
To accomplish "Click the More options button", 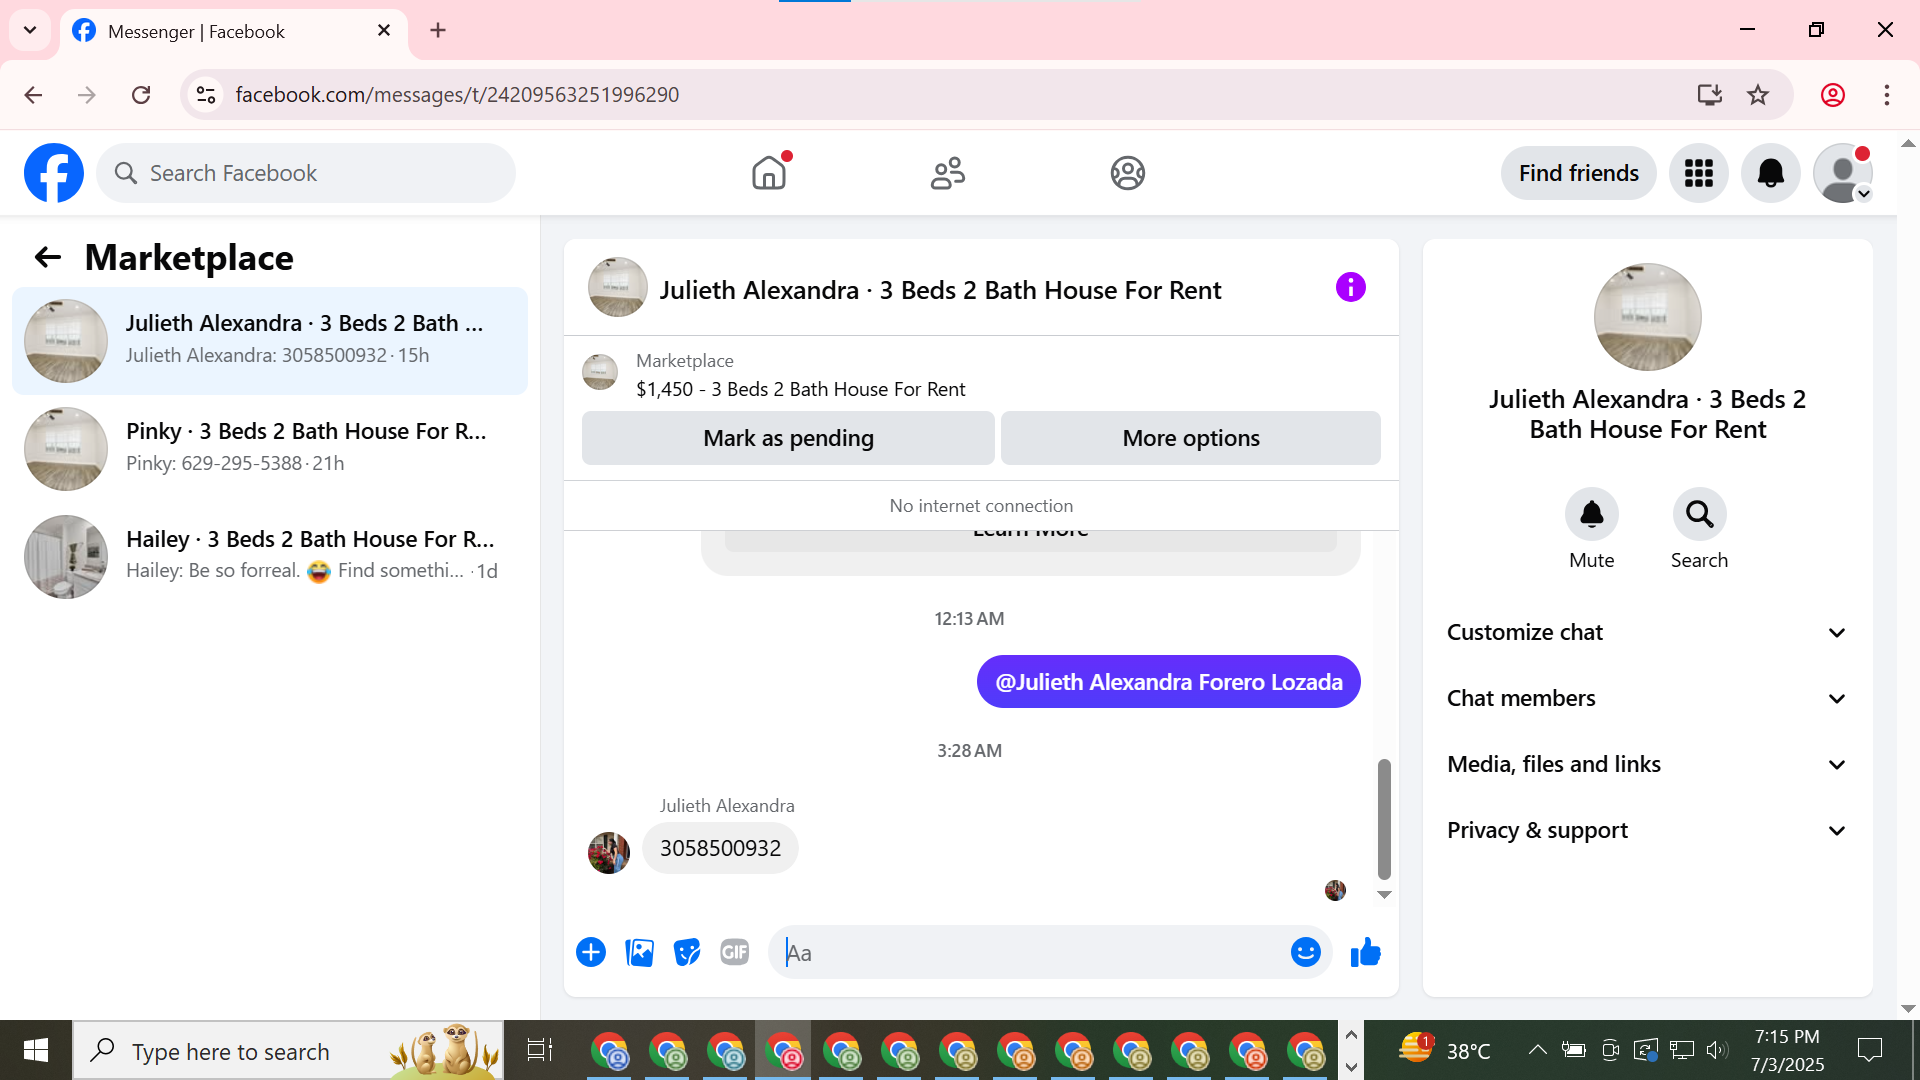I will (x=1190, y=438).
